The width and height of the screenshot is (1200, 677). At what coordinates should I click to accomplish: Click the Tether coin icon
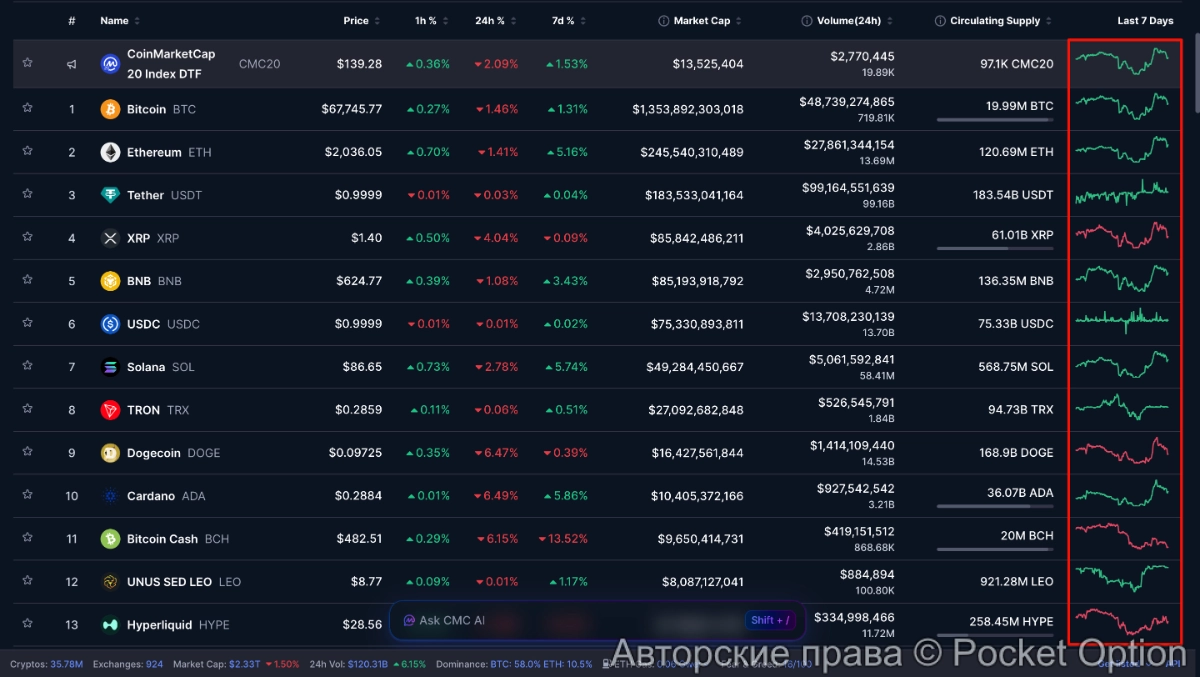click(x=110, y=195)
